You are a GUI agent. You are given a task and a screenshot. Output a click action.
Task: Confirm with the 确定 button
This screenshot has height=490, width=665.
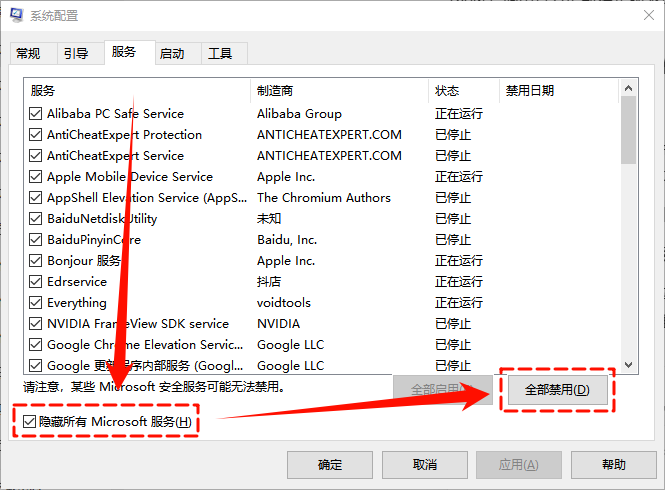coord(330,465)
